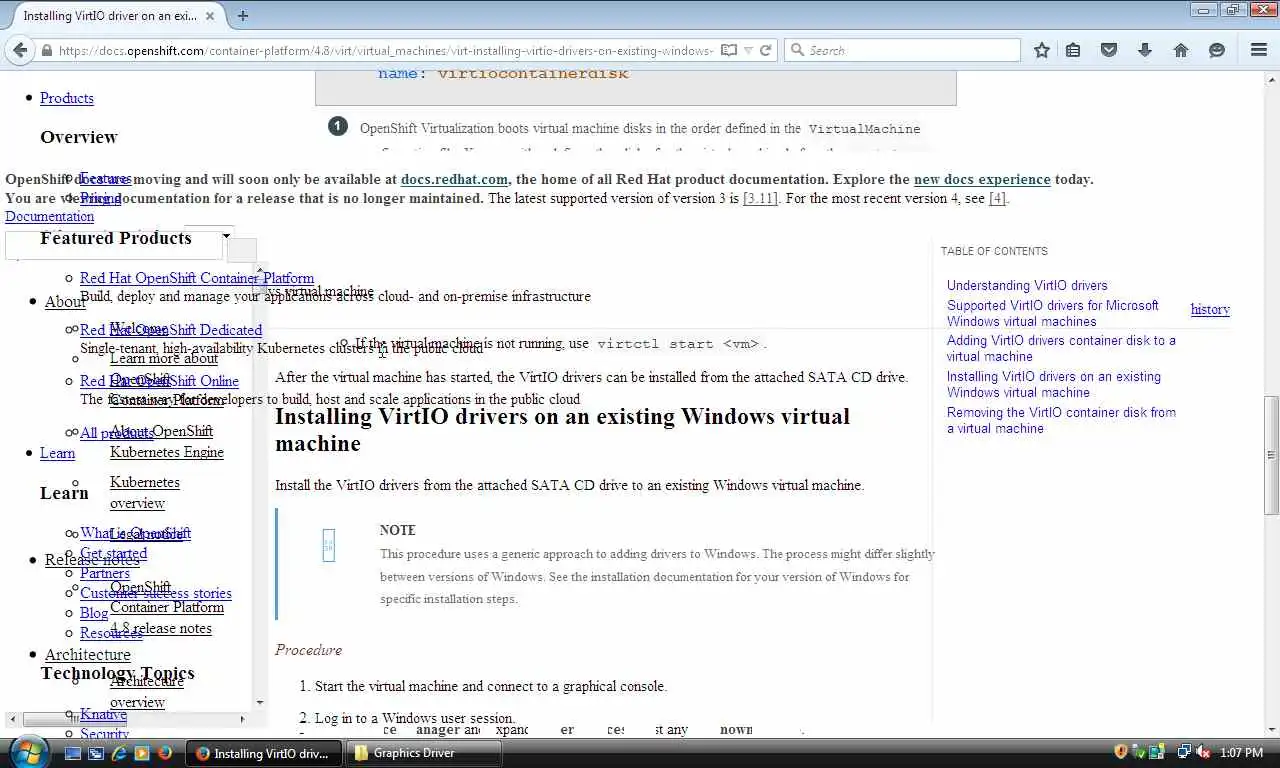Select the Installing VirtIO driver browser tab
Viewport: 1280px width, 768px height.
109,16
